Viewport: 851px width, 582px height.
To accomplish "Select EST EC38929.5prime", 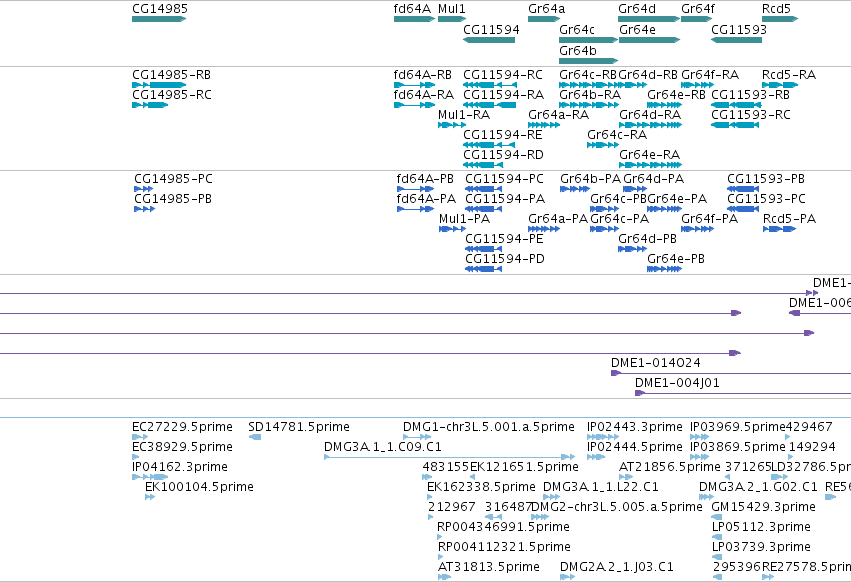I will [136, 457].
